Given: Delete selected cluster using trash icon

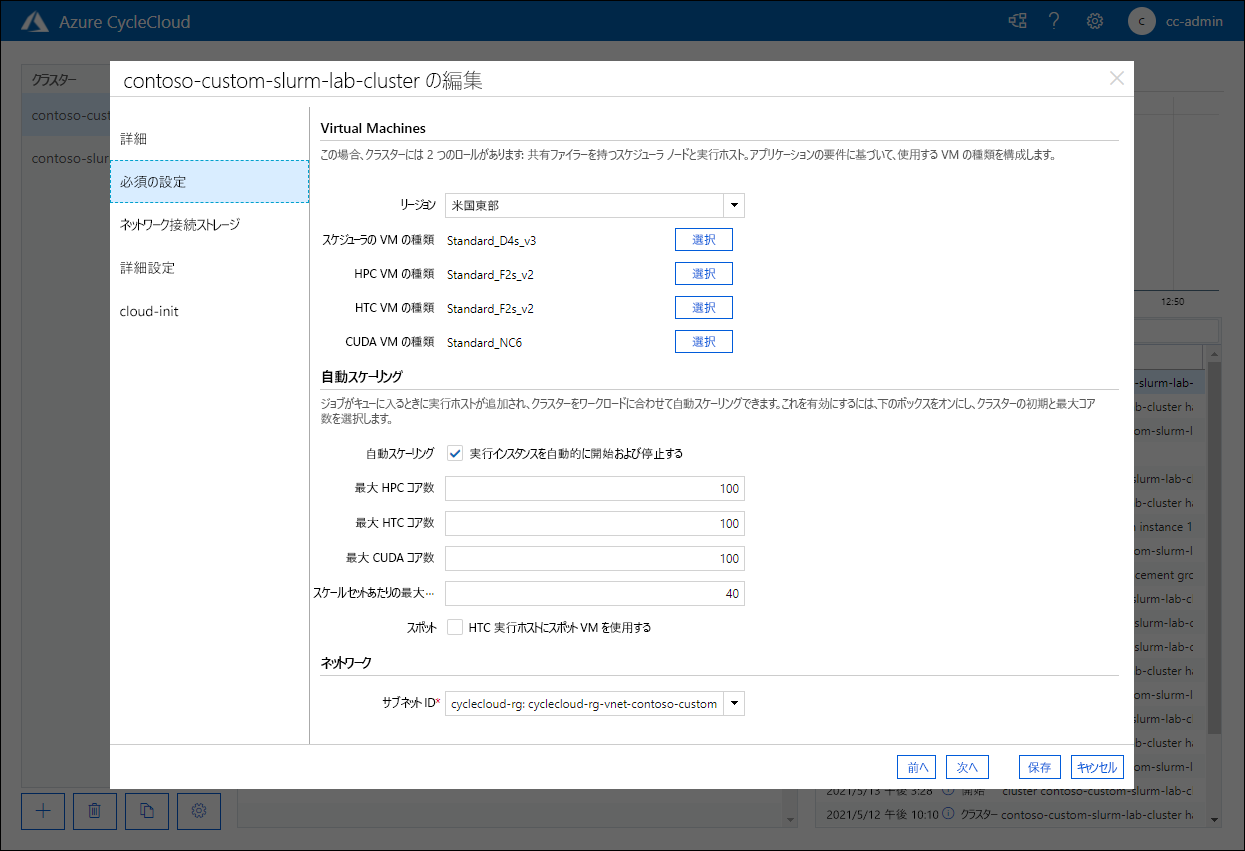Looking at the screenshot, I should (94, 811).
